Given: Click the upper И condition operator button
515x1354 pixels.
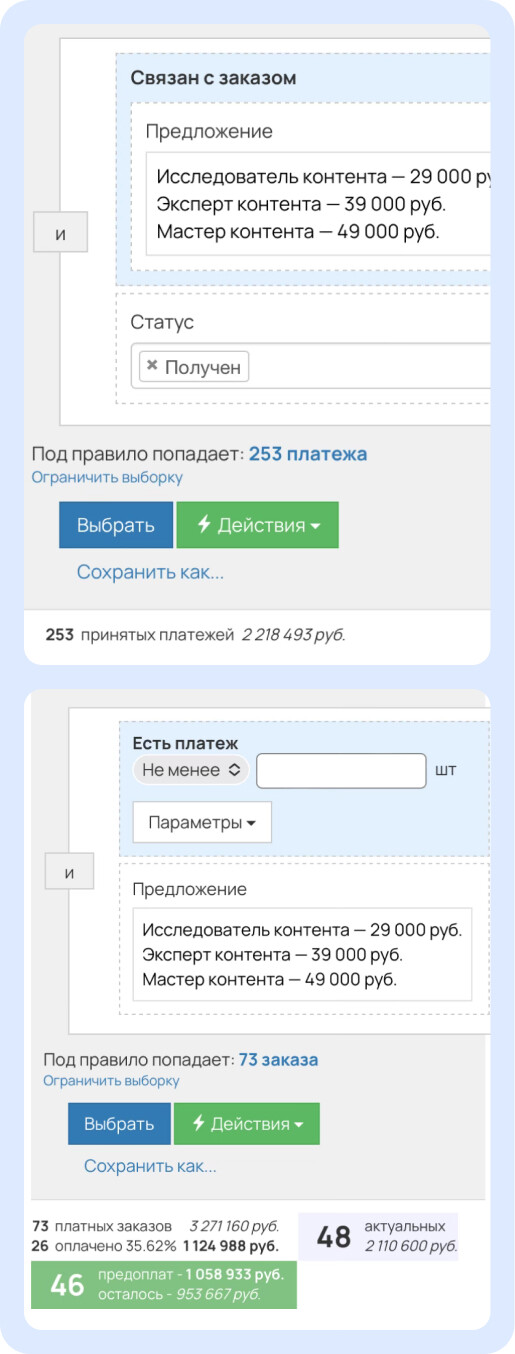Looking at the screenshot, I should click(x=61, y=233).
